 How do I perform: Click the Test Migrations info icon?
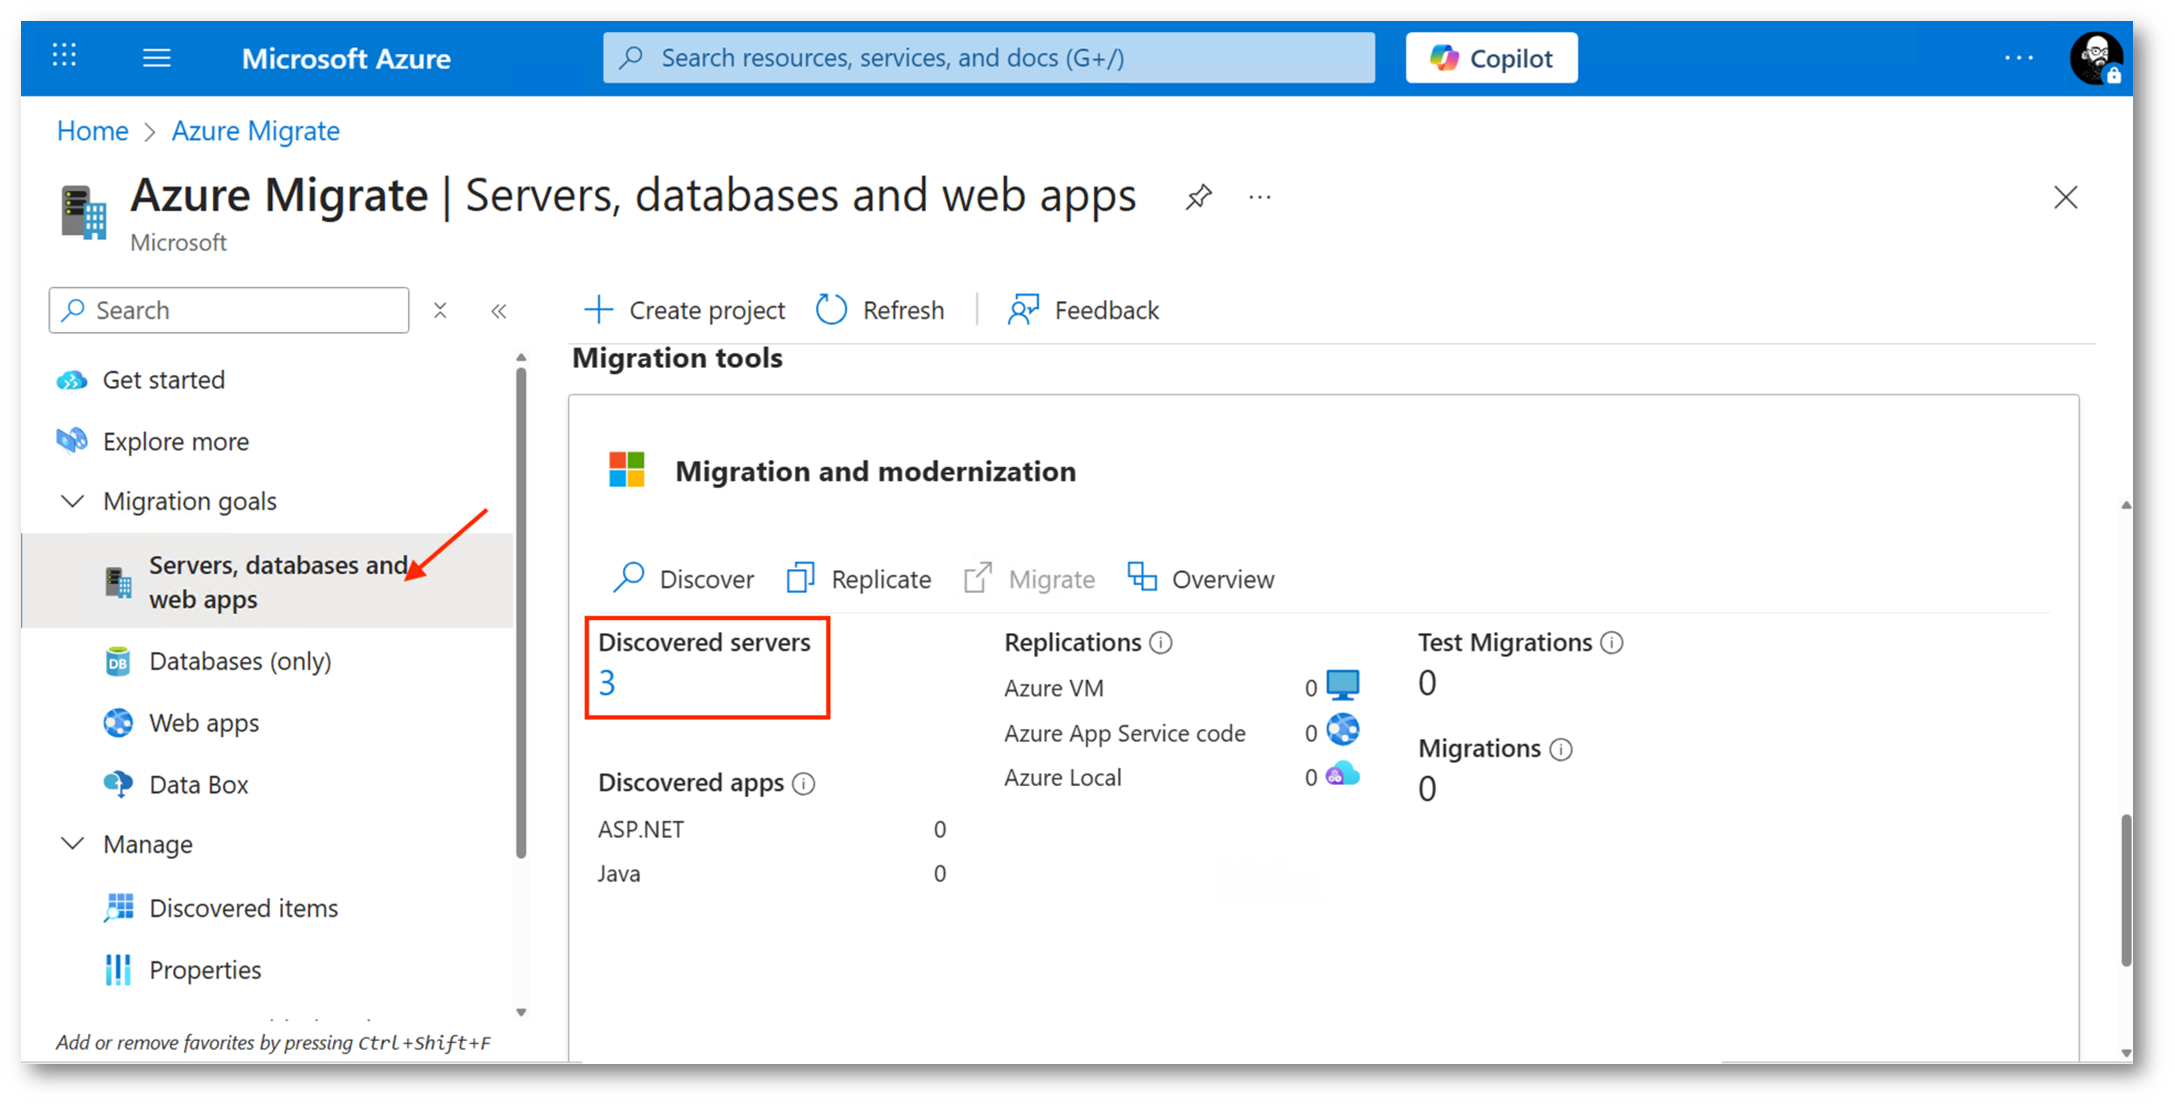[1611, 643]
